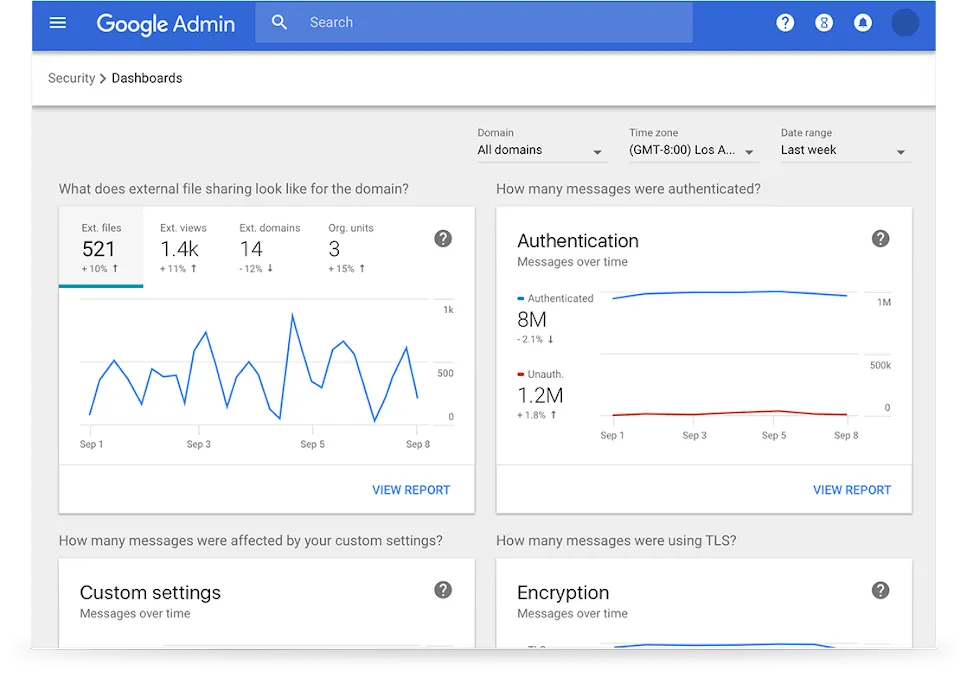Select the Ext. domains tab

[x=269, y=247]
